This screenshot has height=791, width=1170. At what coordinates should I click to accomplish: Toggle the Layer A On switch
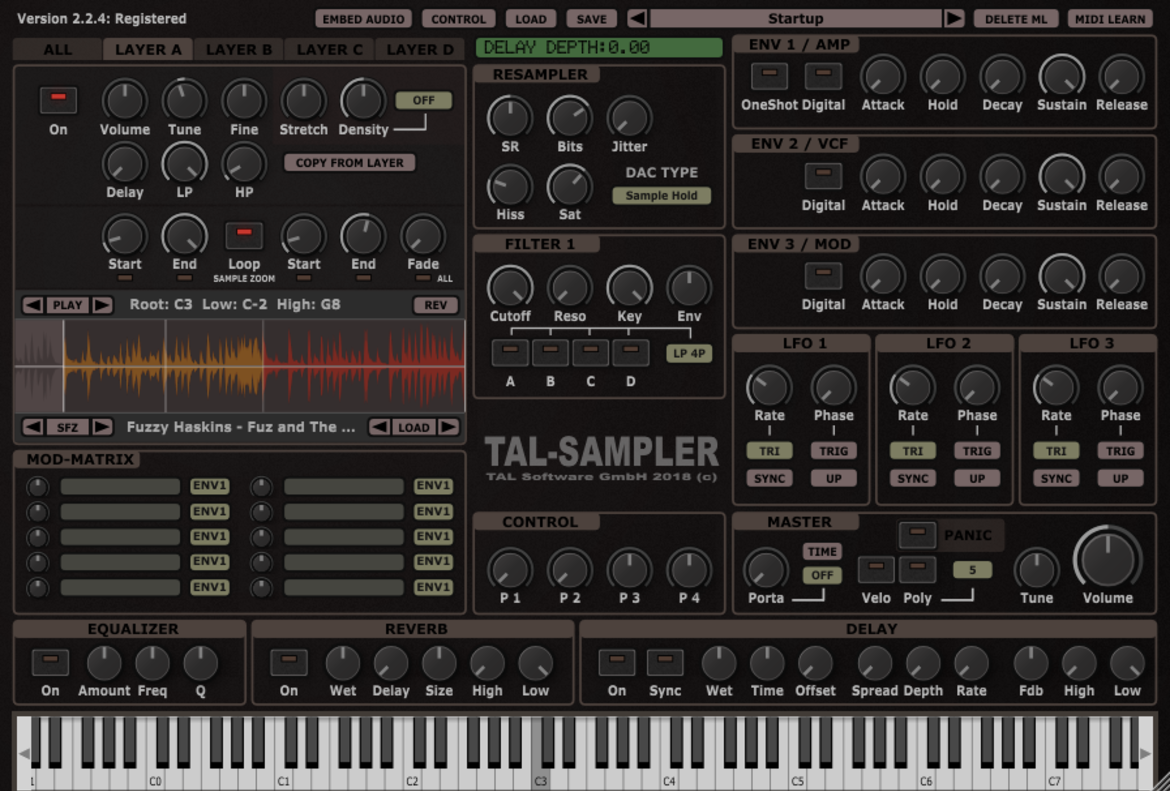(x=58, y=100)
